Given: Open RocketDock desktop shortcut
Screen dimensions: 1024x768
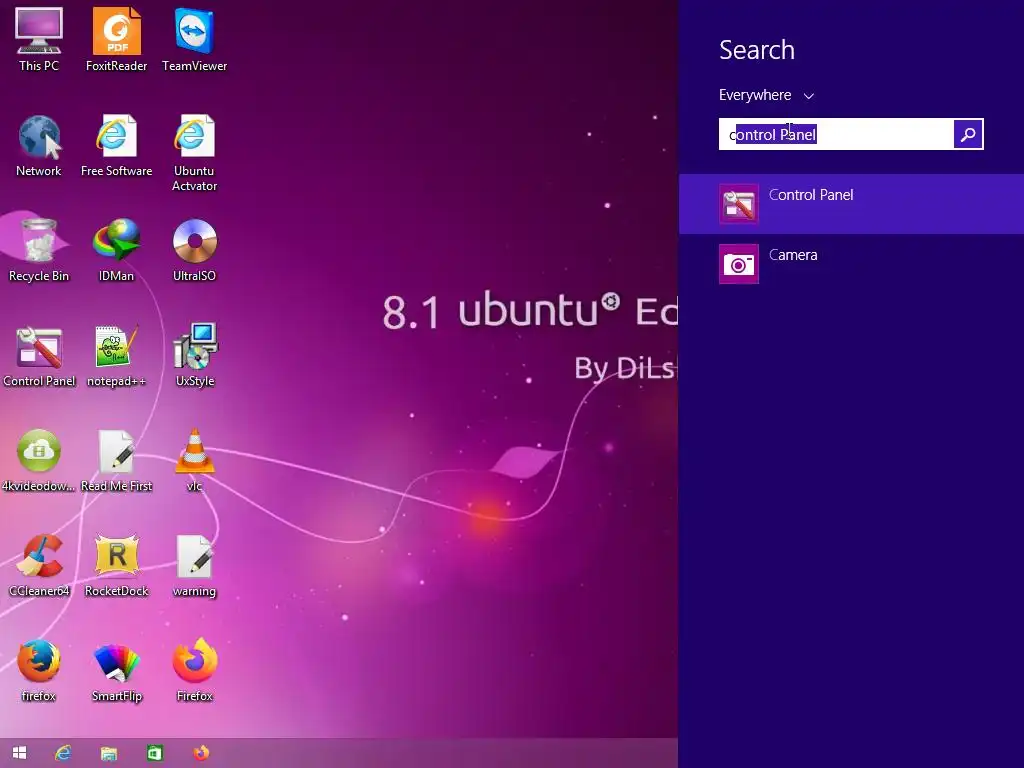Looking at the screenshot, I should point(116,566).
